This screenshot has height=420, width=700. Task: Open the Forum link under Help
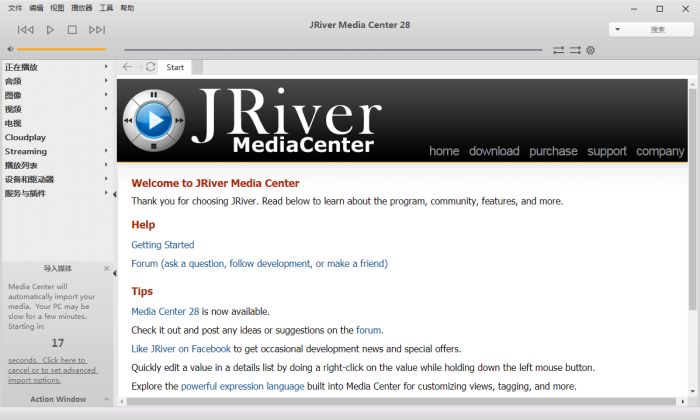pos(259,263)
